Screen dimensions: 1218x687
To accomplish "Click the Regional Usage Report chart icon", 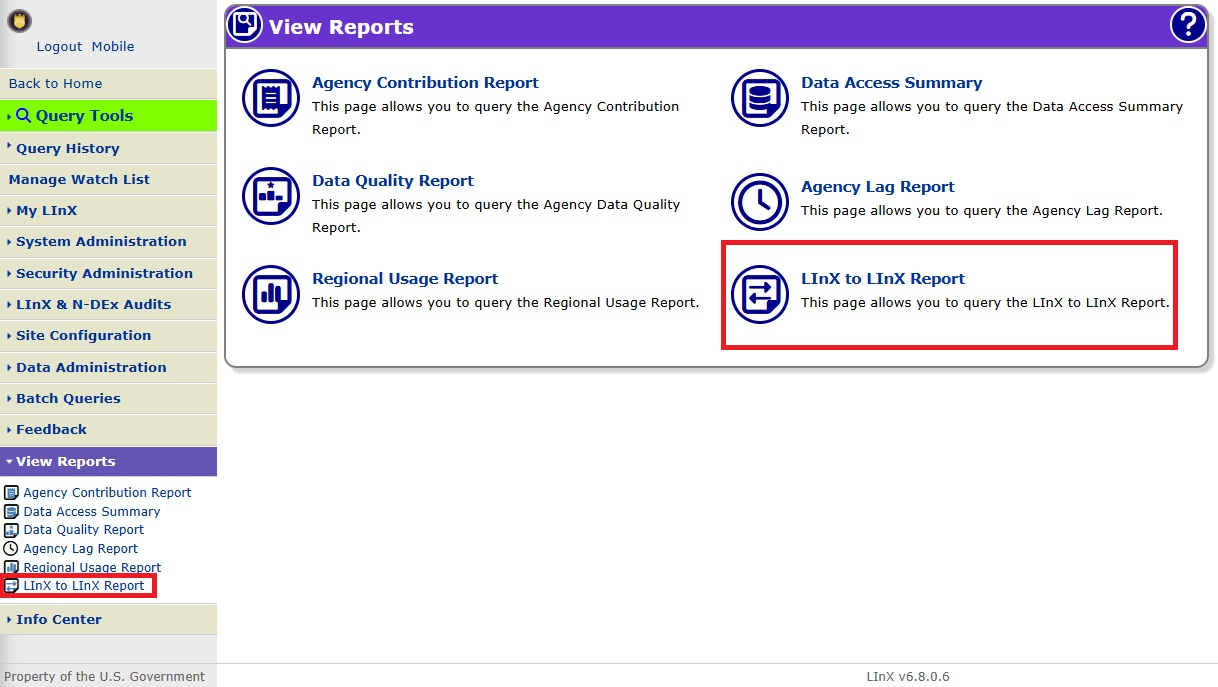I will point(271,294).
